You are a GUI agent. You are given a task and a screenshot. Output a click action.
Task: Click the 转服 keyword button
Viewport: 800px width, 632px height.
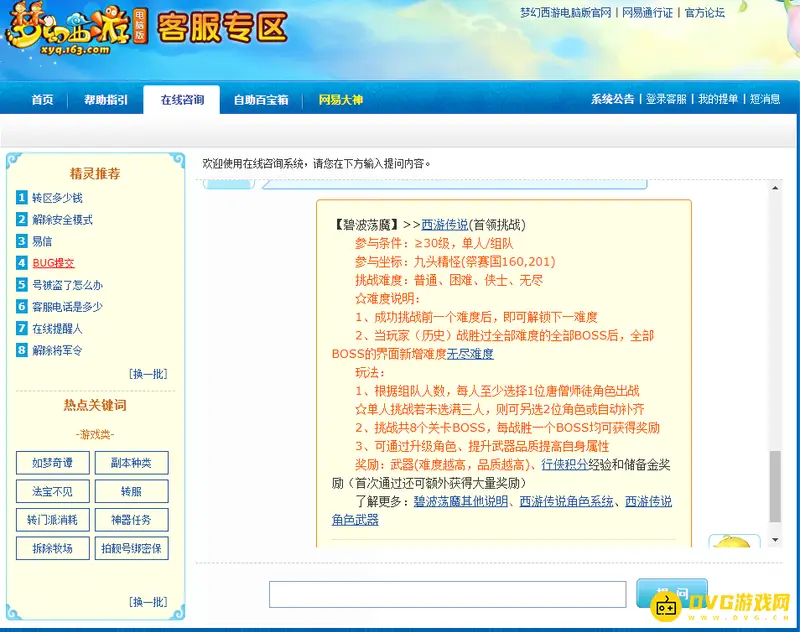pos(132,491)
